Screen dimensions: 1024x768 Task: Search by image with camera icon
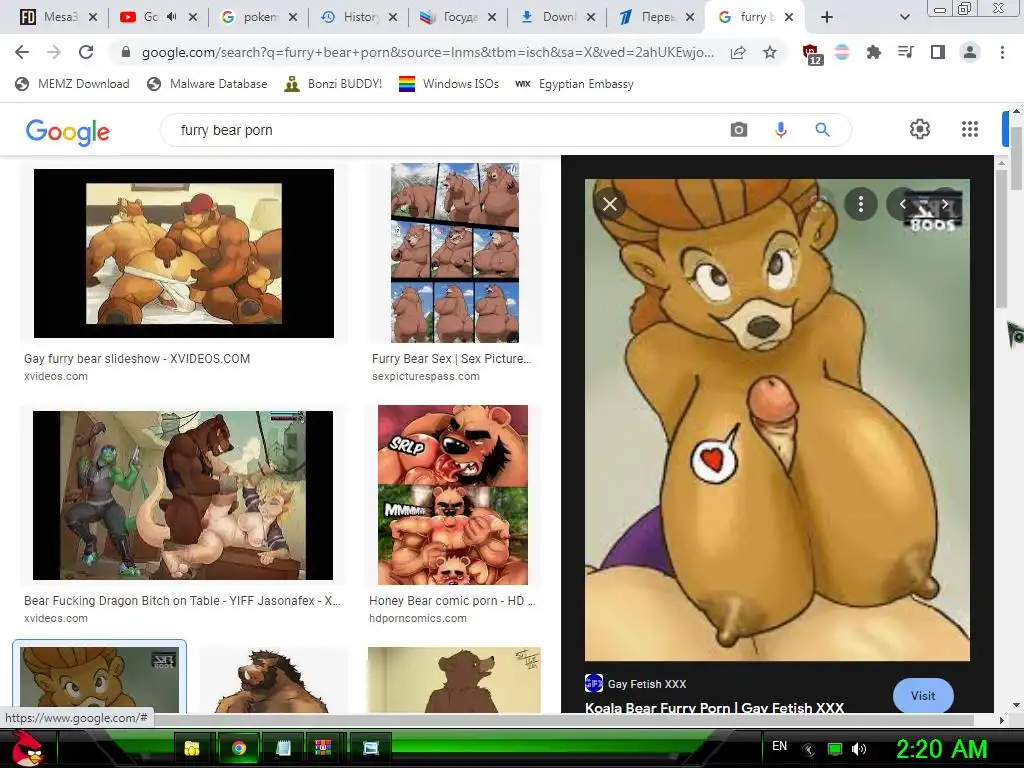tap(739, 129)
